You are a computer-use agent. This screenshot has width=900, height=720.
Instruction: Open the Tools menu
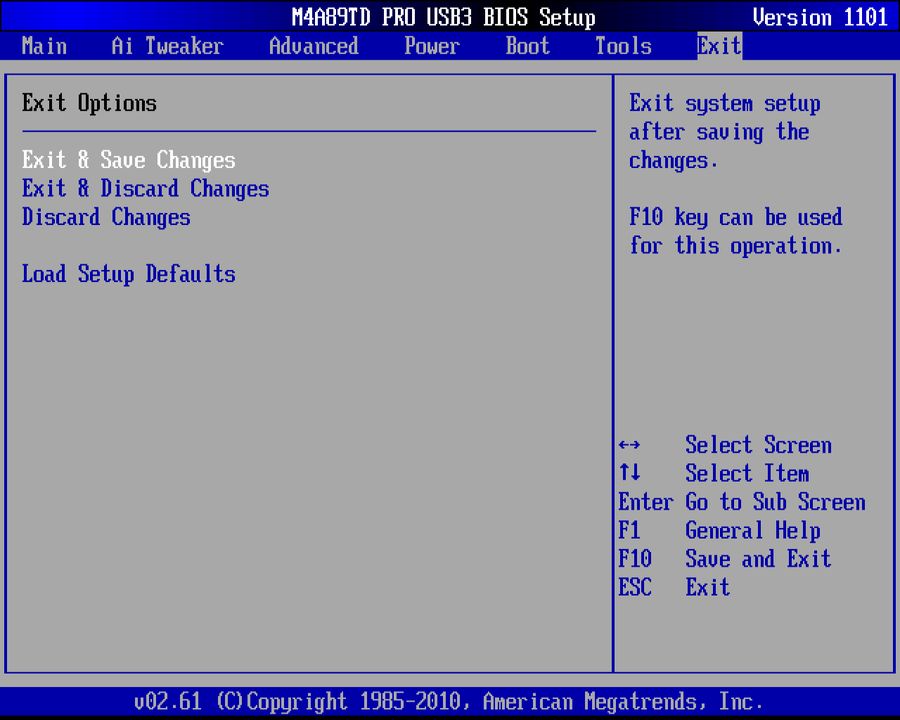point(622,46)
